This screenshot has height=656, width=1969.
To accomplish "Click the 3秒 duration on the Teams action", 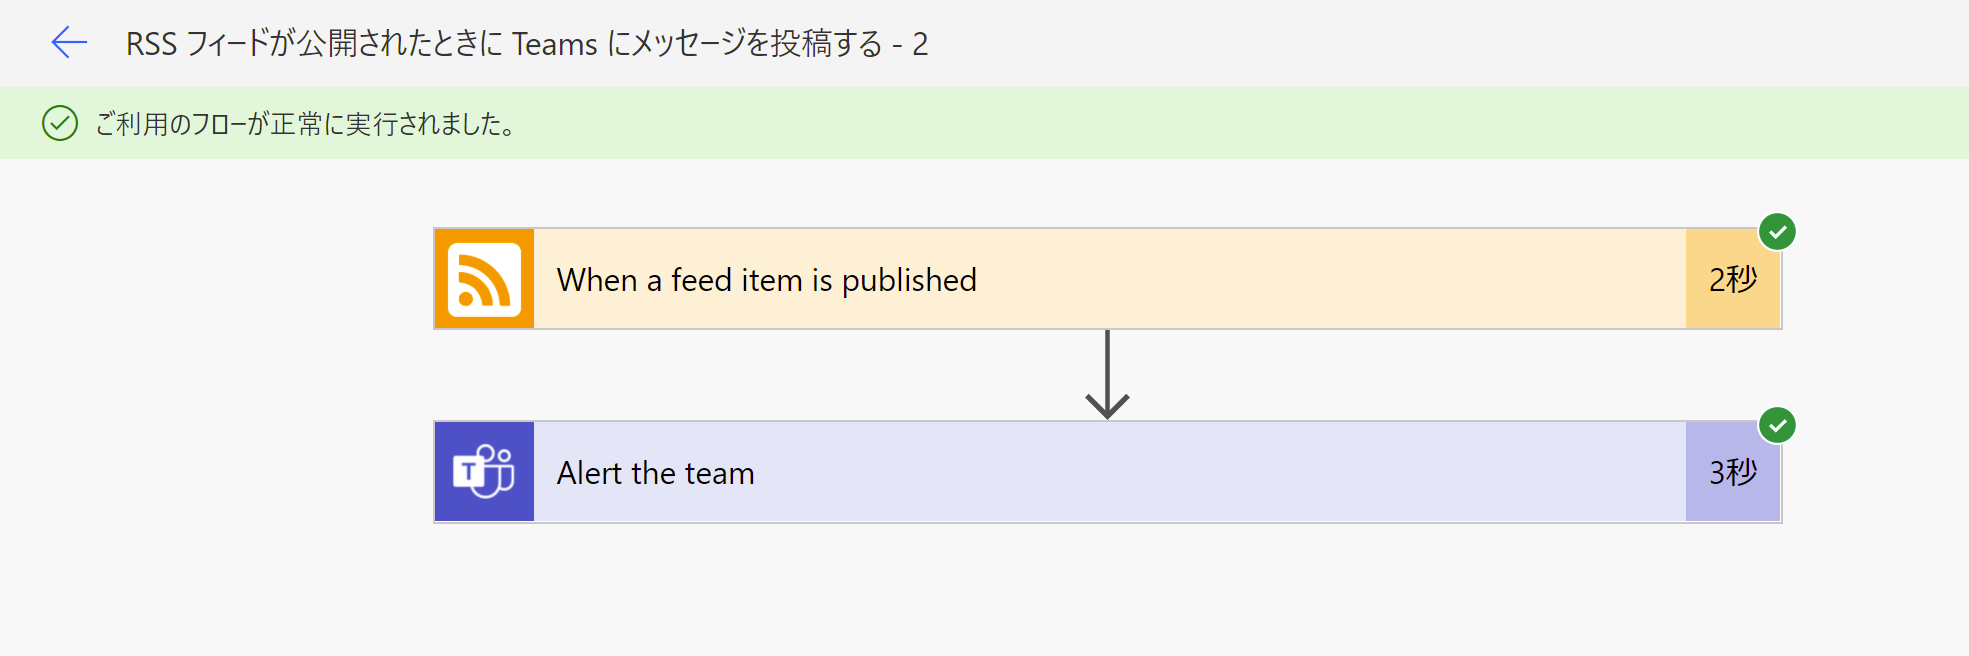I will click(1732, 473).
